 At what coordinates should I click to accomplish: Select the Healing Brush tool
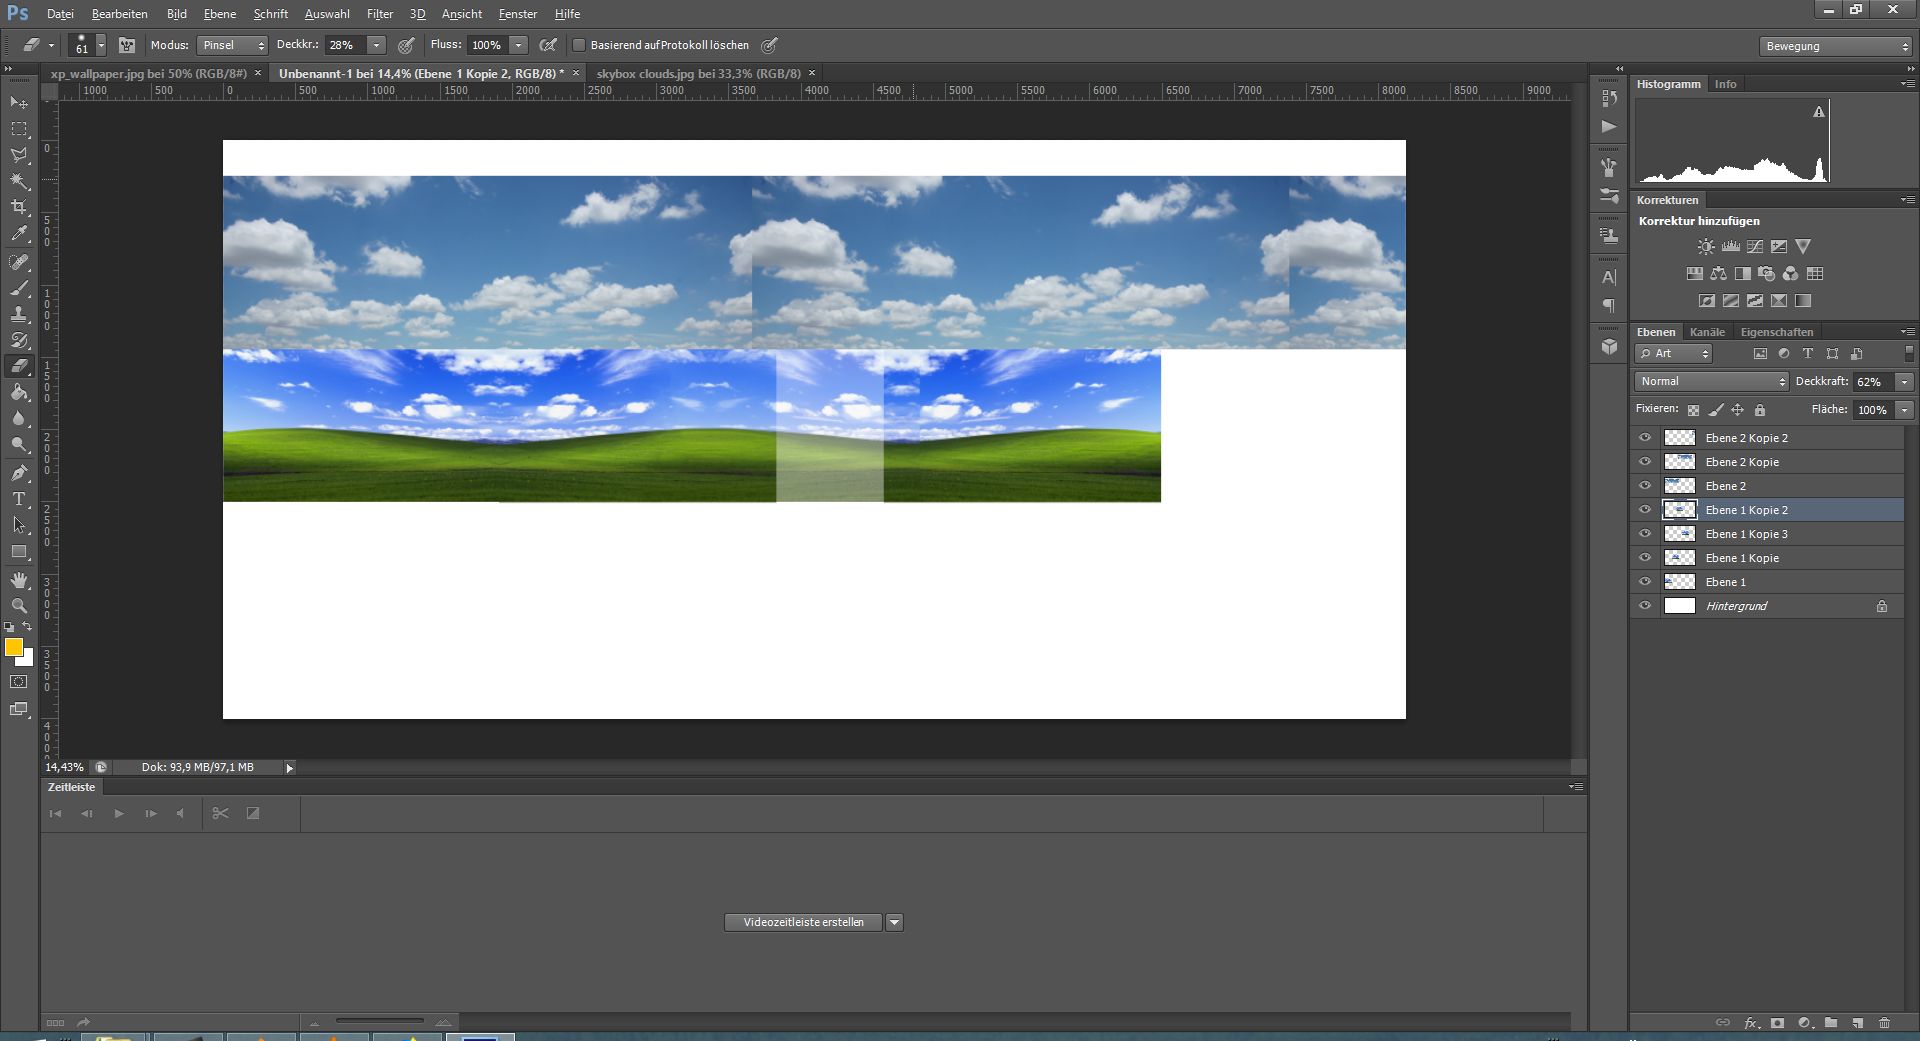(19, 262)
